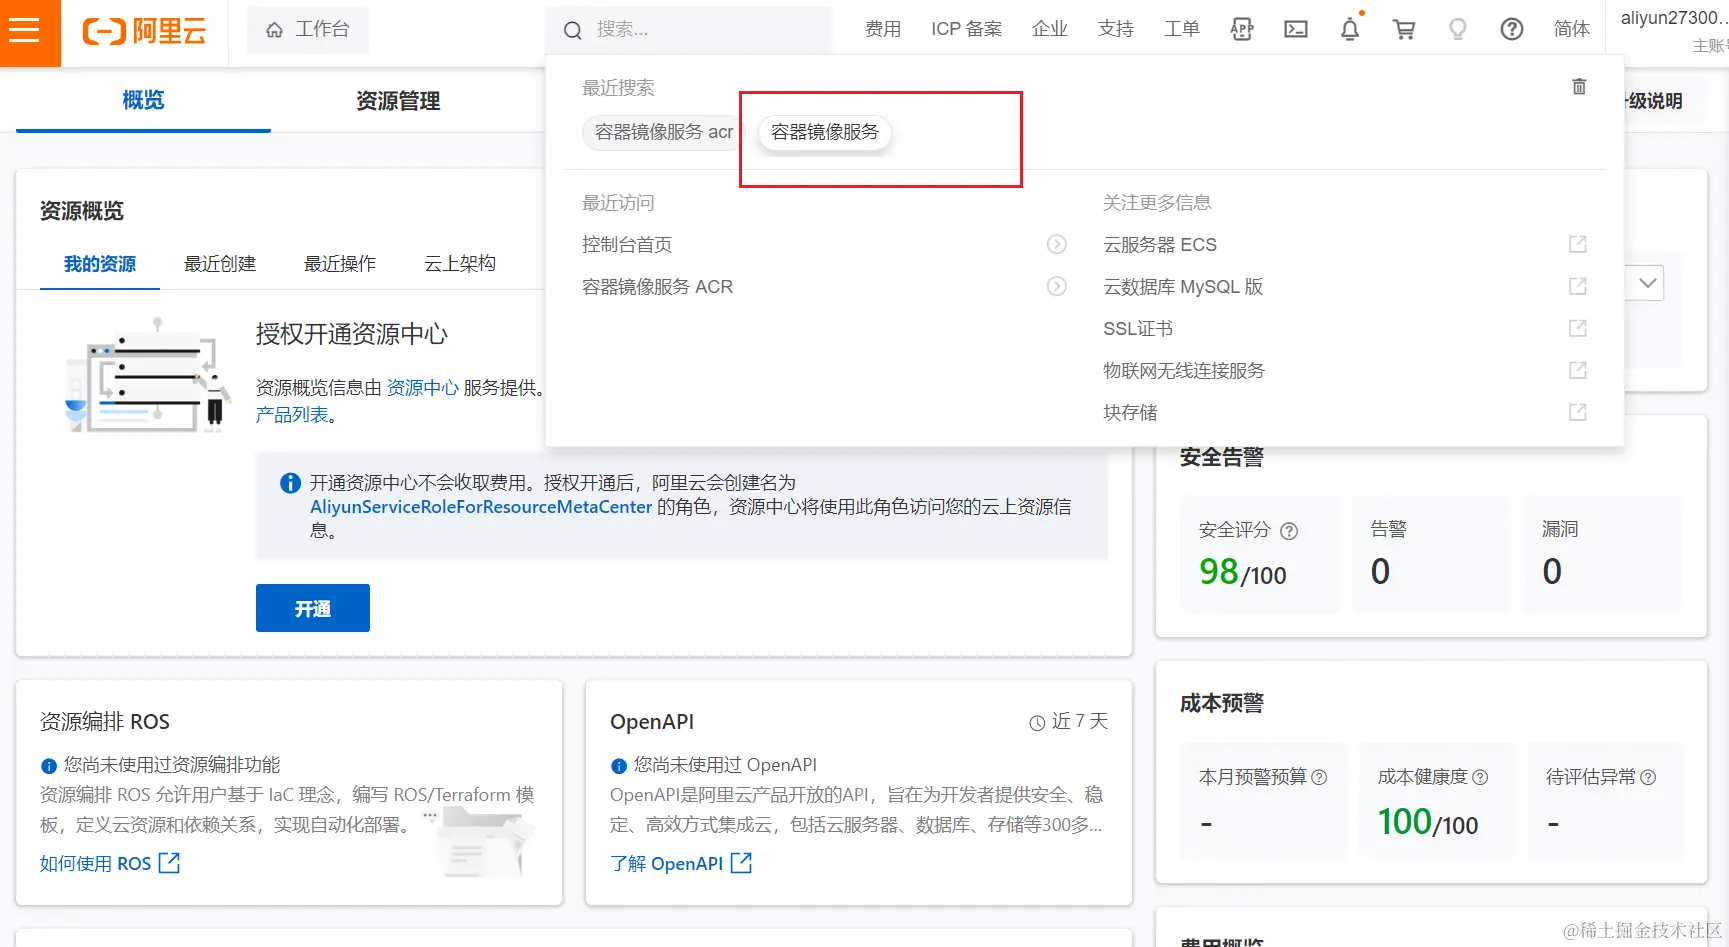Select the 我的资源 sub-tab
The height and width of the screenshot is (947, 1729).
100,264
